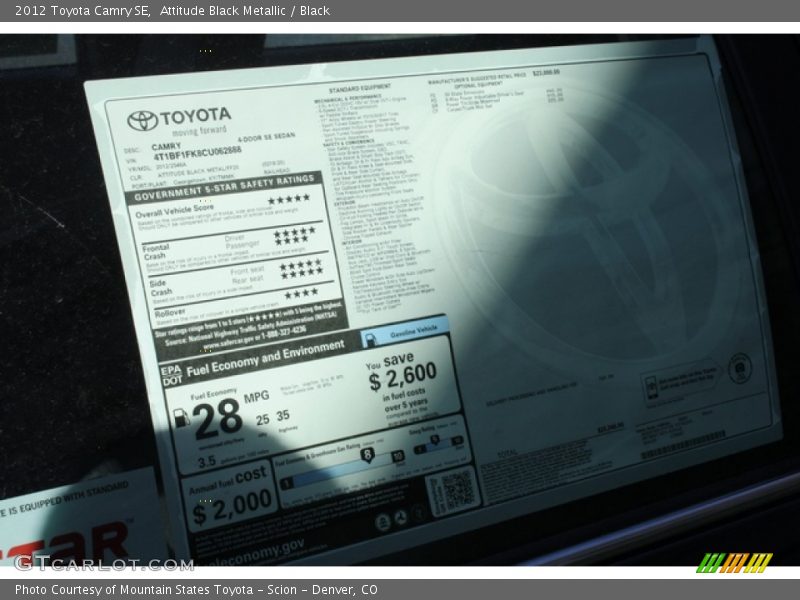The image size is (800, 600).
Task: Click the Rollover four-star rating
Action: [301, 293]
